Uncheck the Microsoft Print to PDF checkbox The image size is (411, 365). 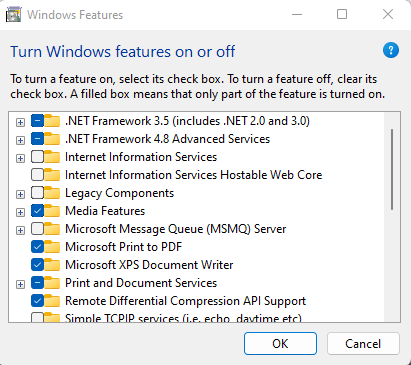[x=37, y=247]
